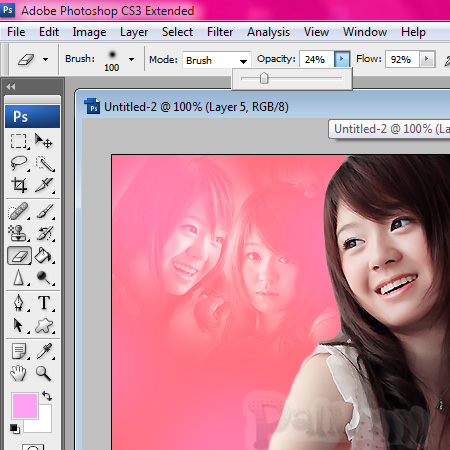Click the eraser tool preset icon

click(x=26, y=60)
